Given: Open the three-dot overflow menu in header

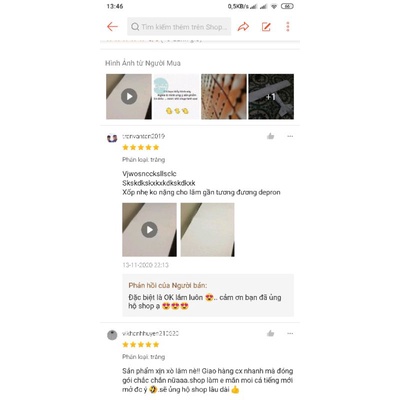Looking at the screenshot, I should 288,27.
